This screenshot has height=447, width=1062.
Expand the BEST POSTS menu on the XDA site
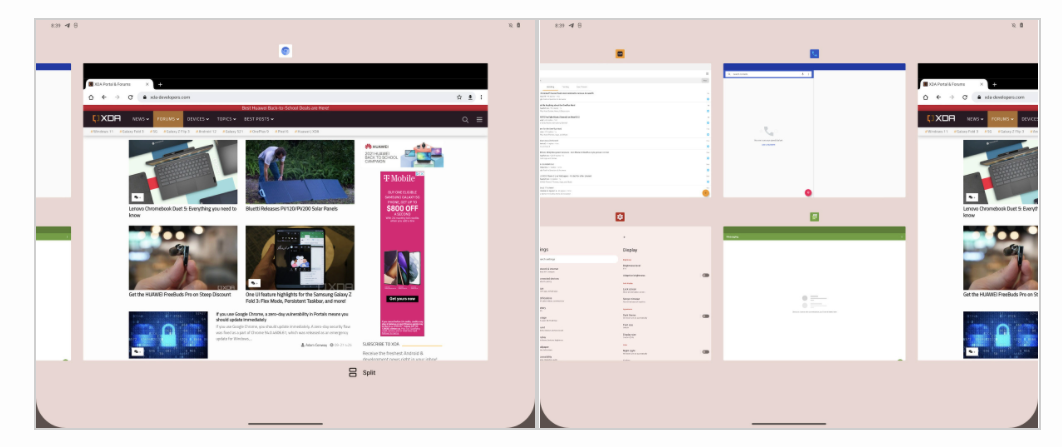click(259, 119)
